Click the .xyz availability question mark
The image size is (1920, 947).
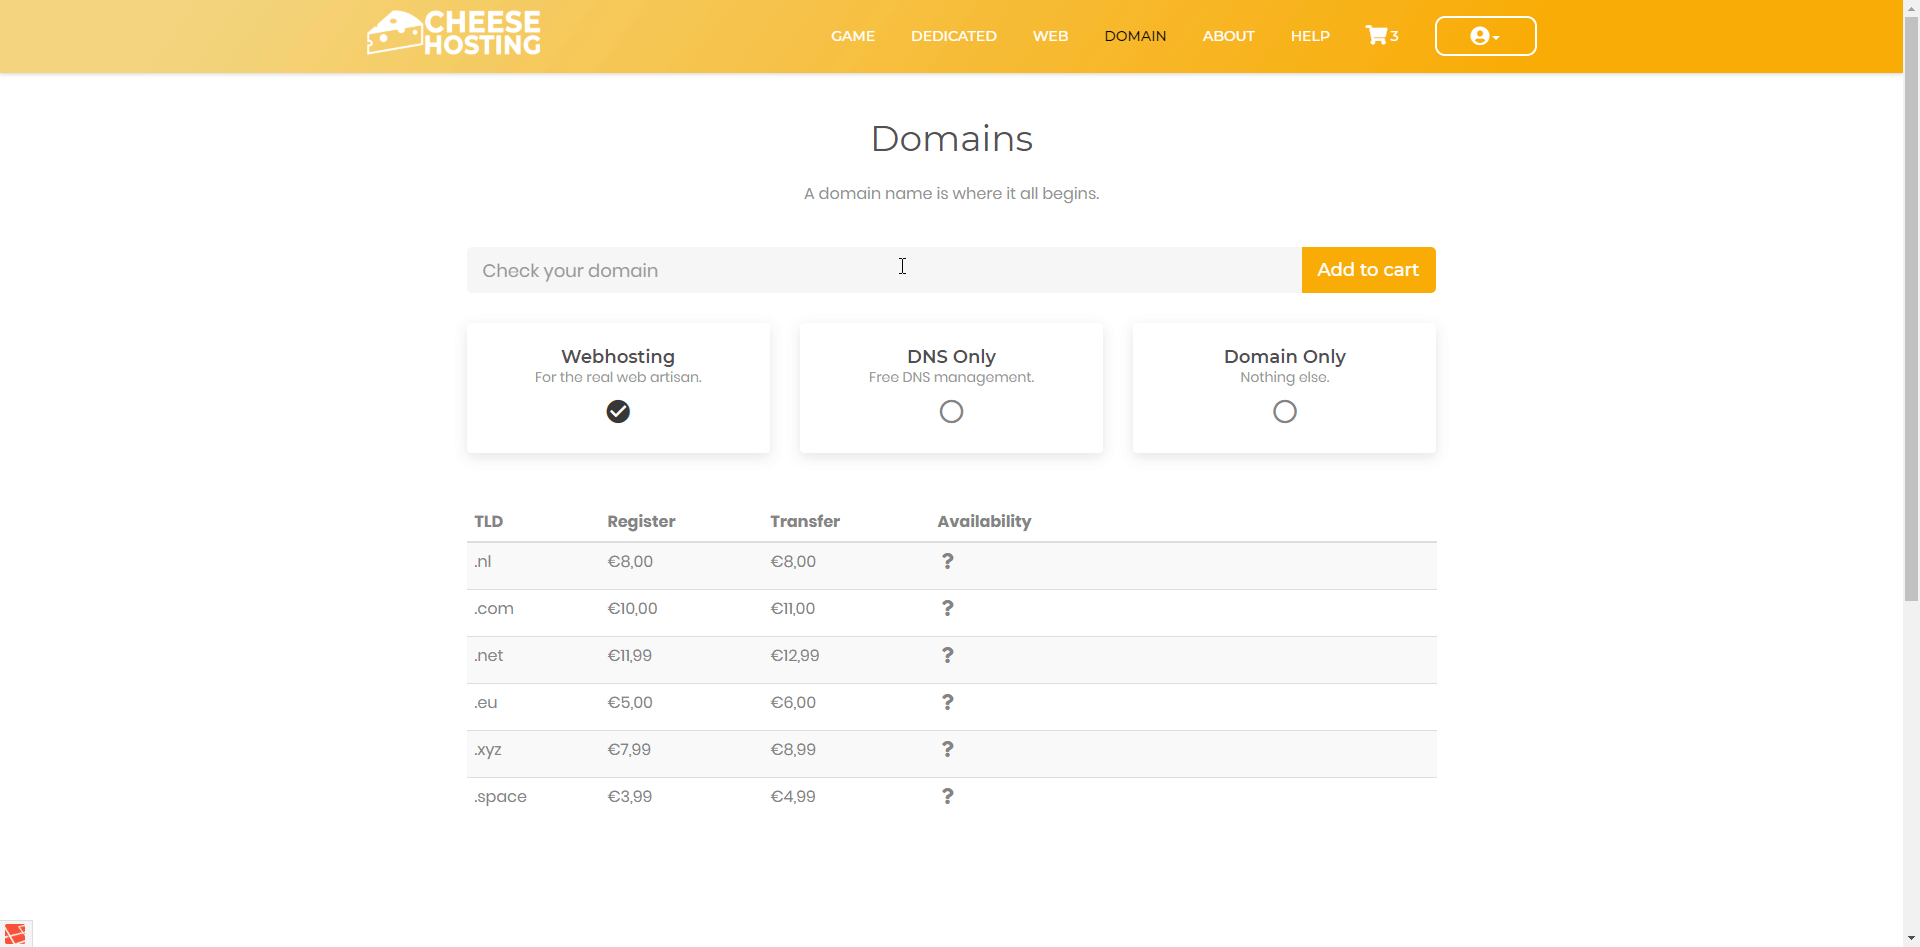(947, 750)
